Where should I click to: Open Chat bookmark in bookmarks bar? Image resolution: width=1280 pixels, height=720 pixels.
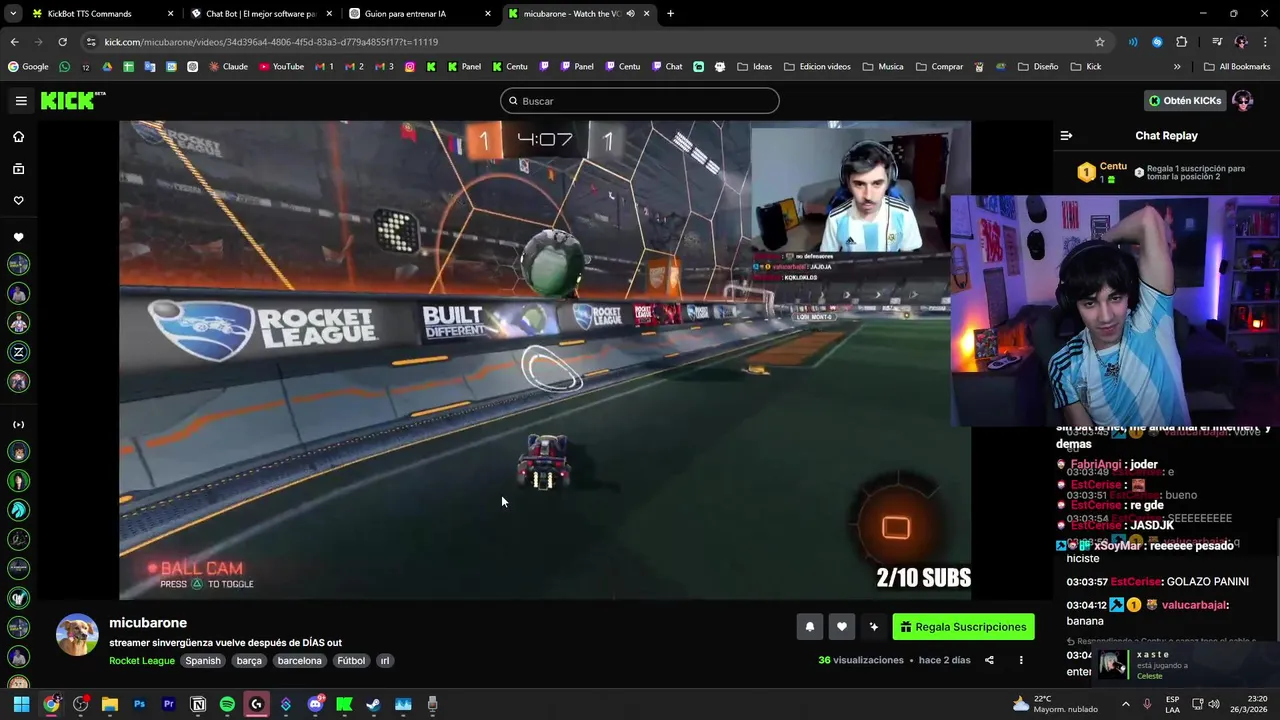tap(667, 67)
